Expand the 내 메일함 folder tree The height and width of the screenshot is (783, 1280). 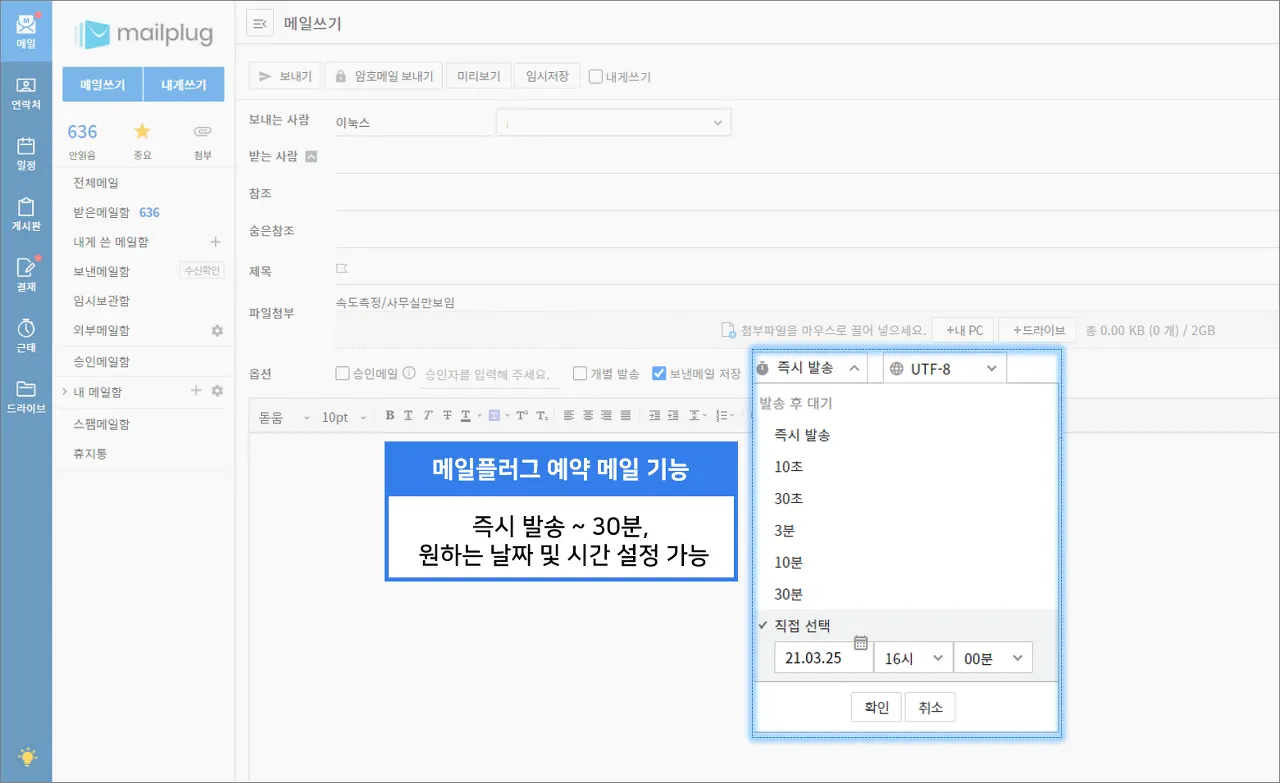tap(64, 391)
